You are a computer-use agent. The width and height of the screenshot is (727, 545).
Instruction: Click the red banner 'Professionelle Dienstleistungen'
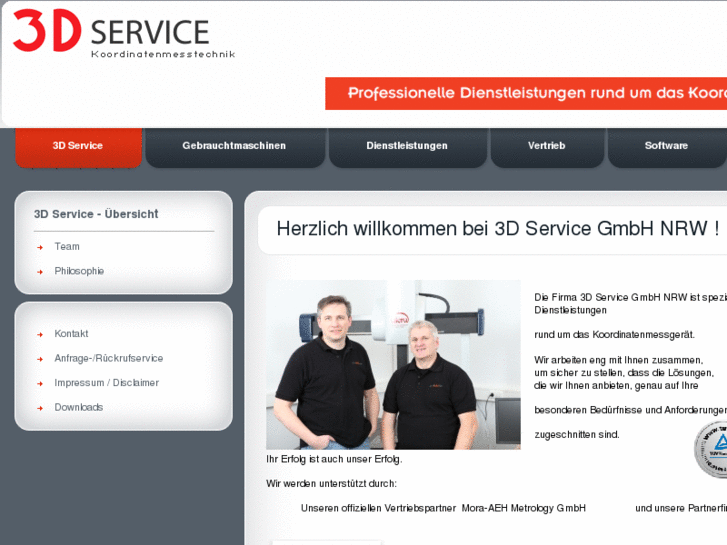pos(526,94)
